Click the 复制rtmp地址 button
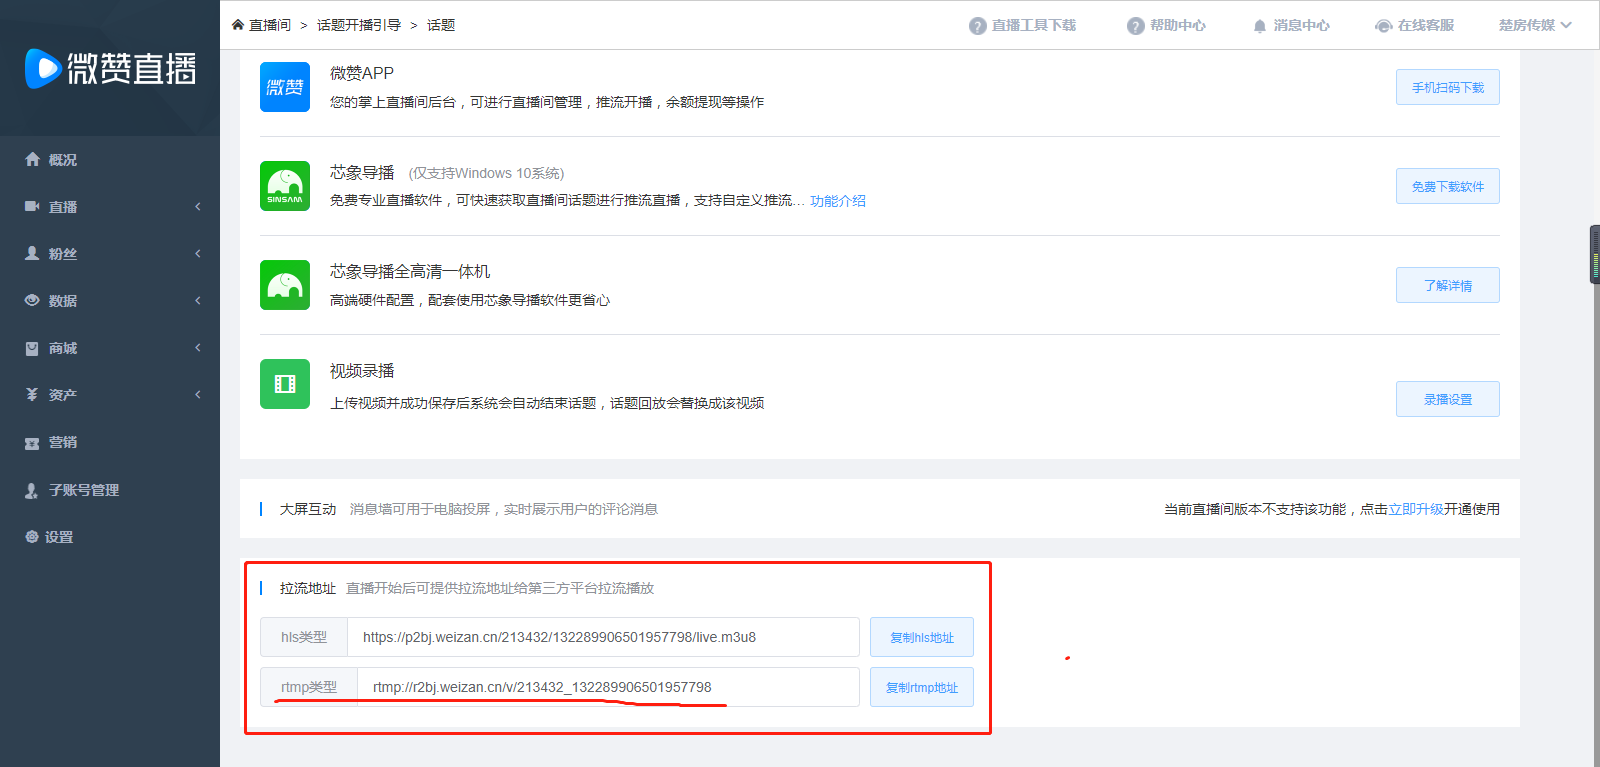The width and height of the screenshot is (1600, 767). [922, 687]
